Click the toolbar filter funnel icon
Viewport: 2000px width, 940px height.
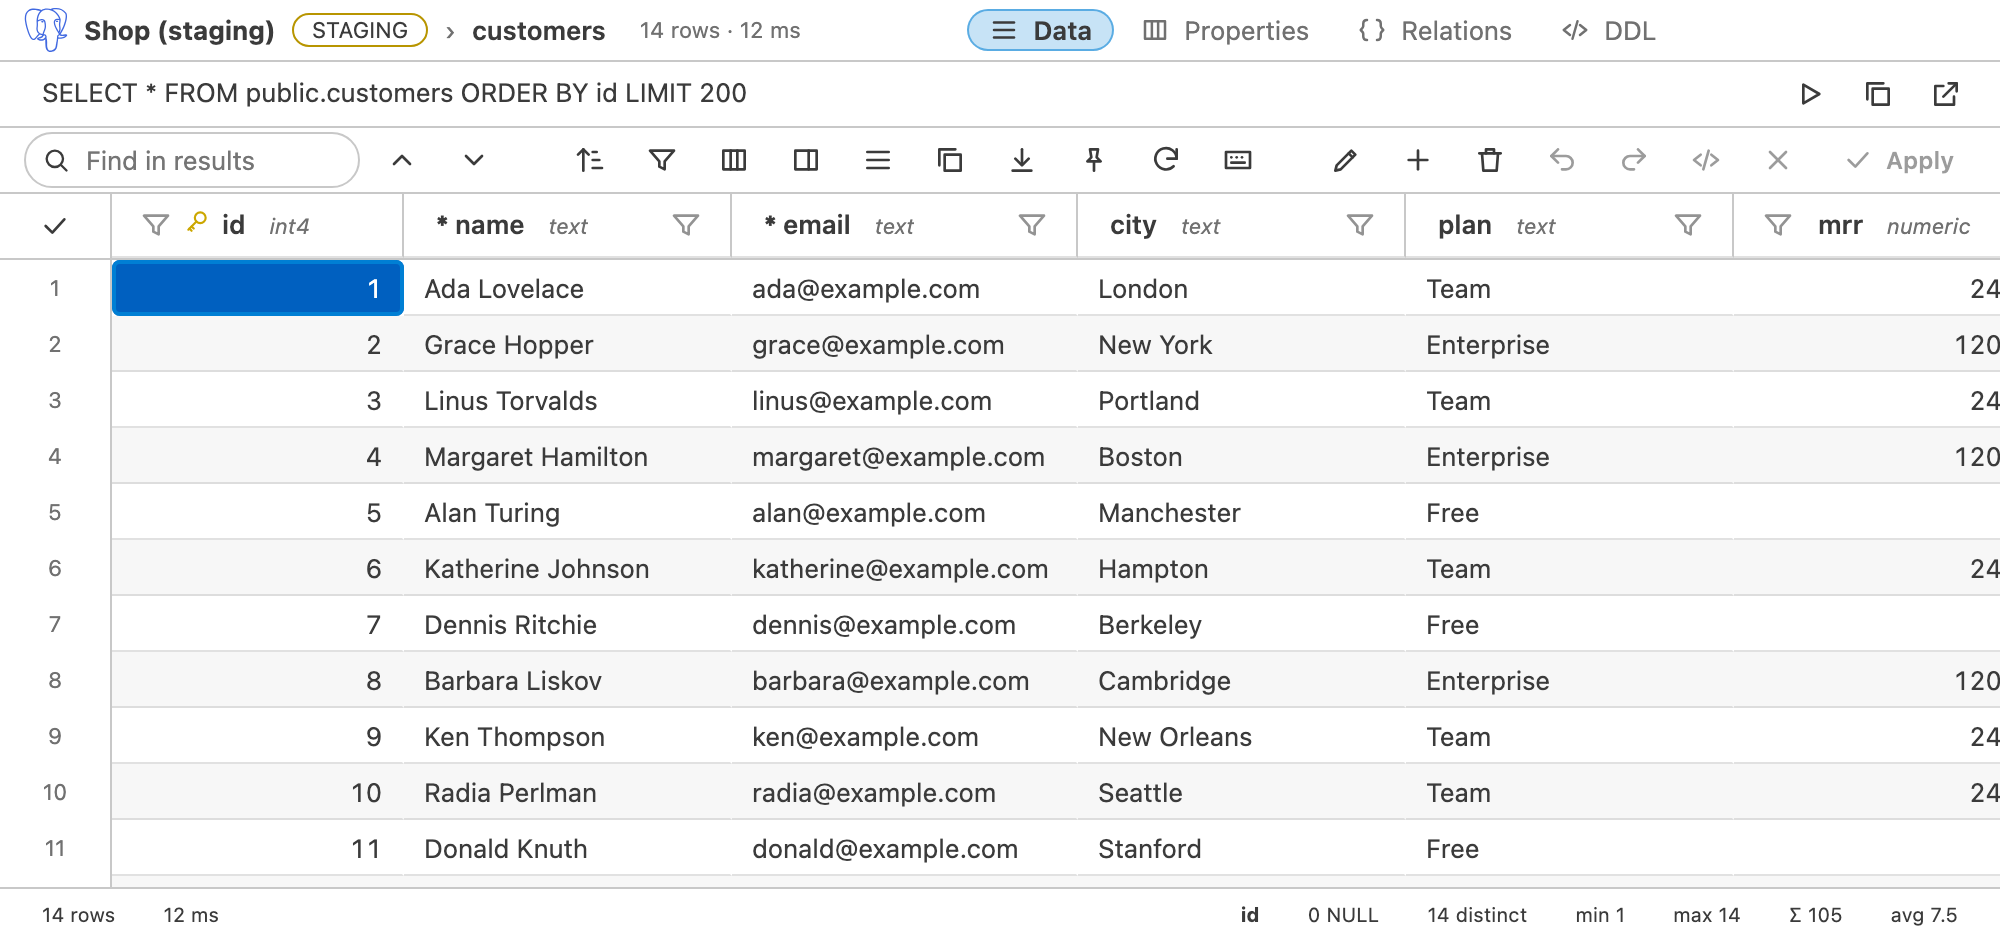[662, 160]
